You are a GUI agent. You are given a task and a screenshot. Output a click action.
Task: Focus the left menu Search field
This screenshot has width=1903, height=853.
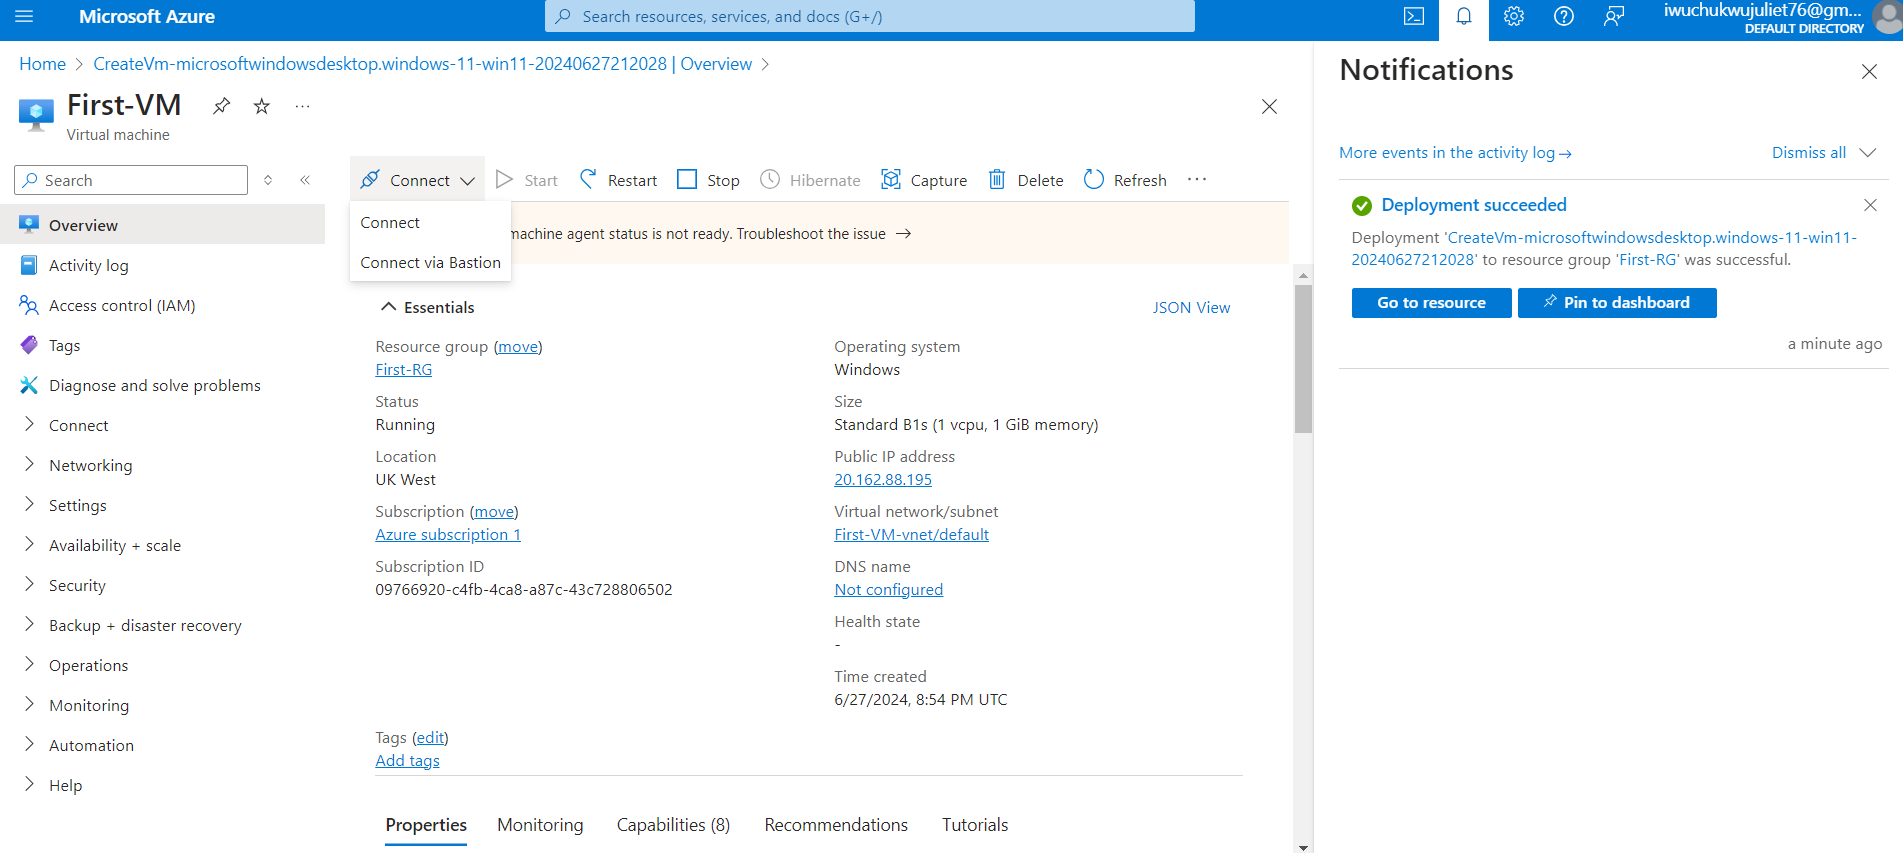pyautogui.click(x=131, y=180)
